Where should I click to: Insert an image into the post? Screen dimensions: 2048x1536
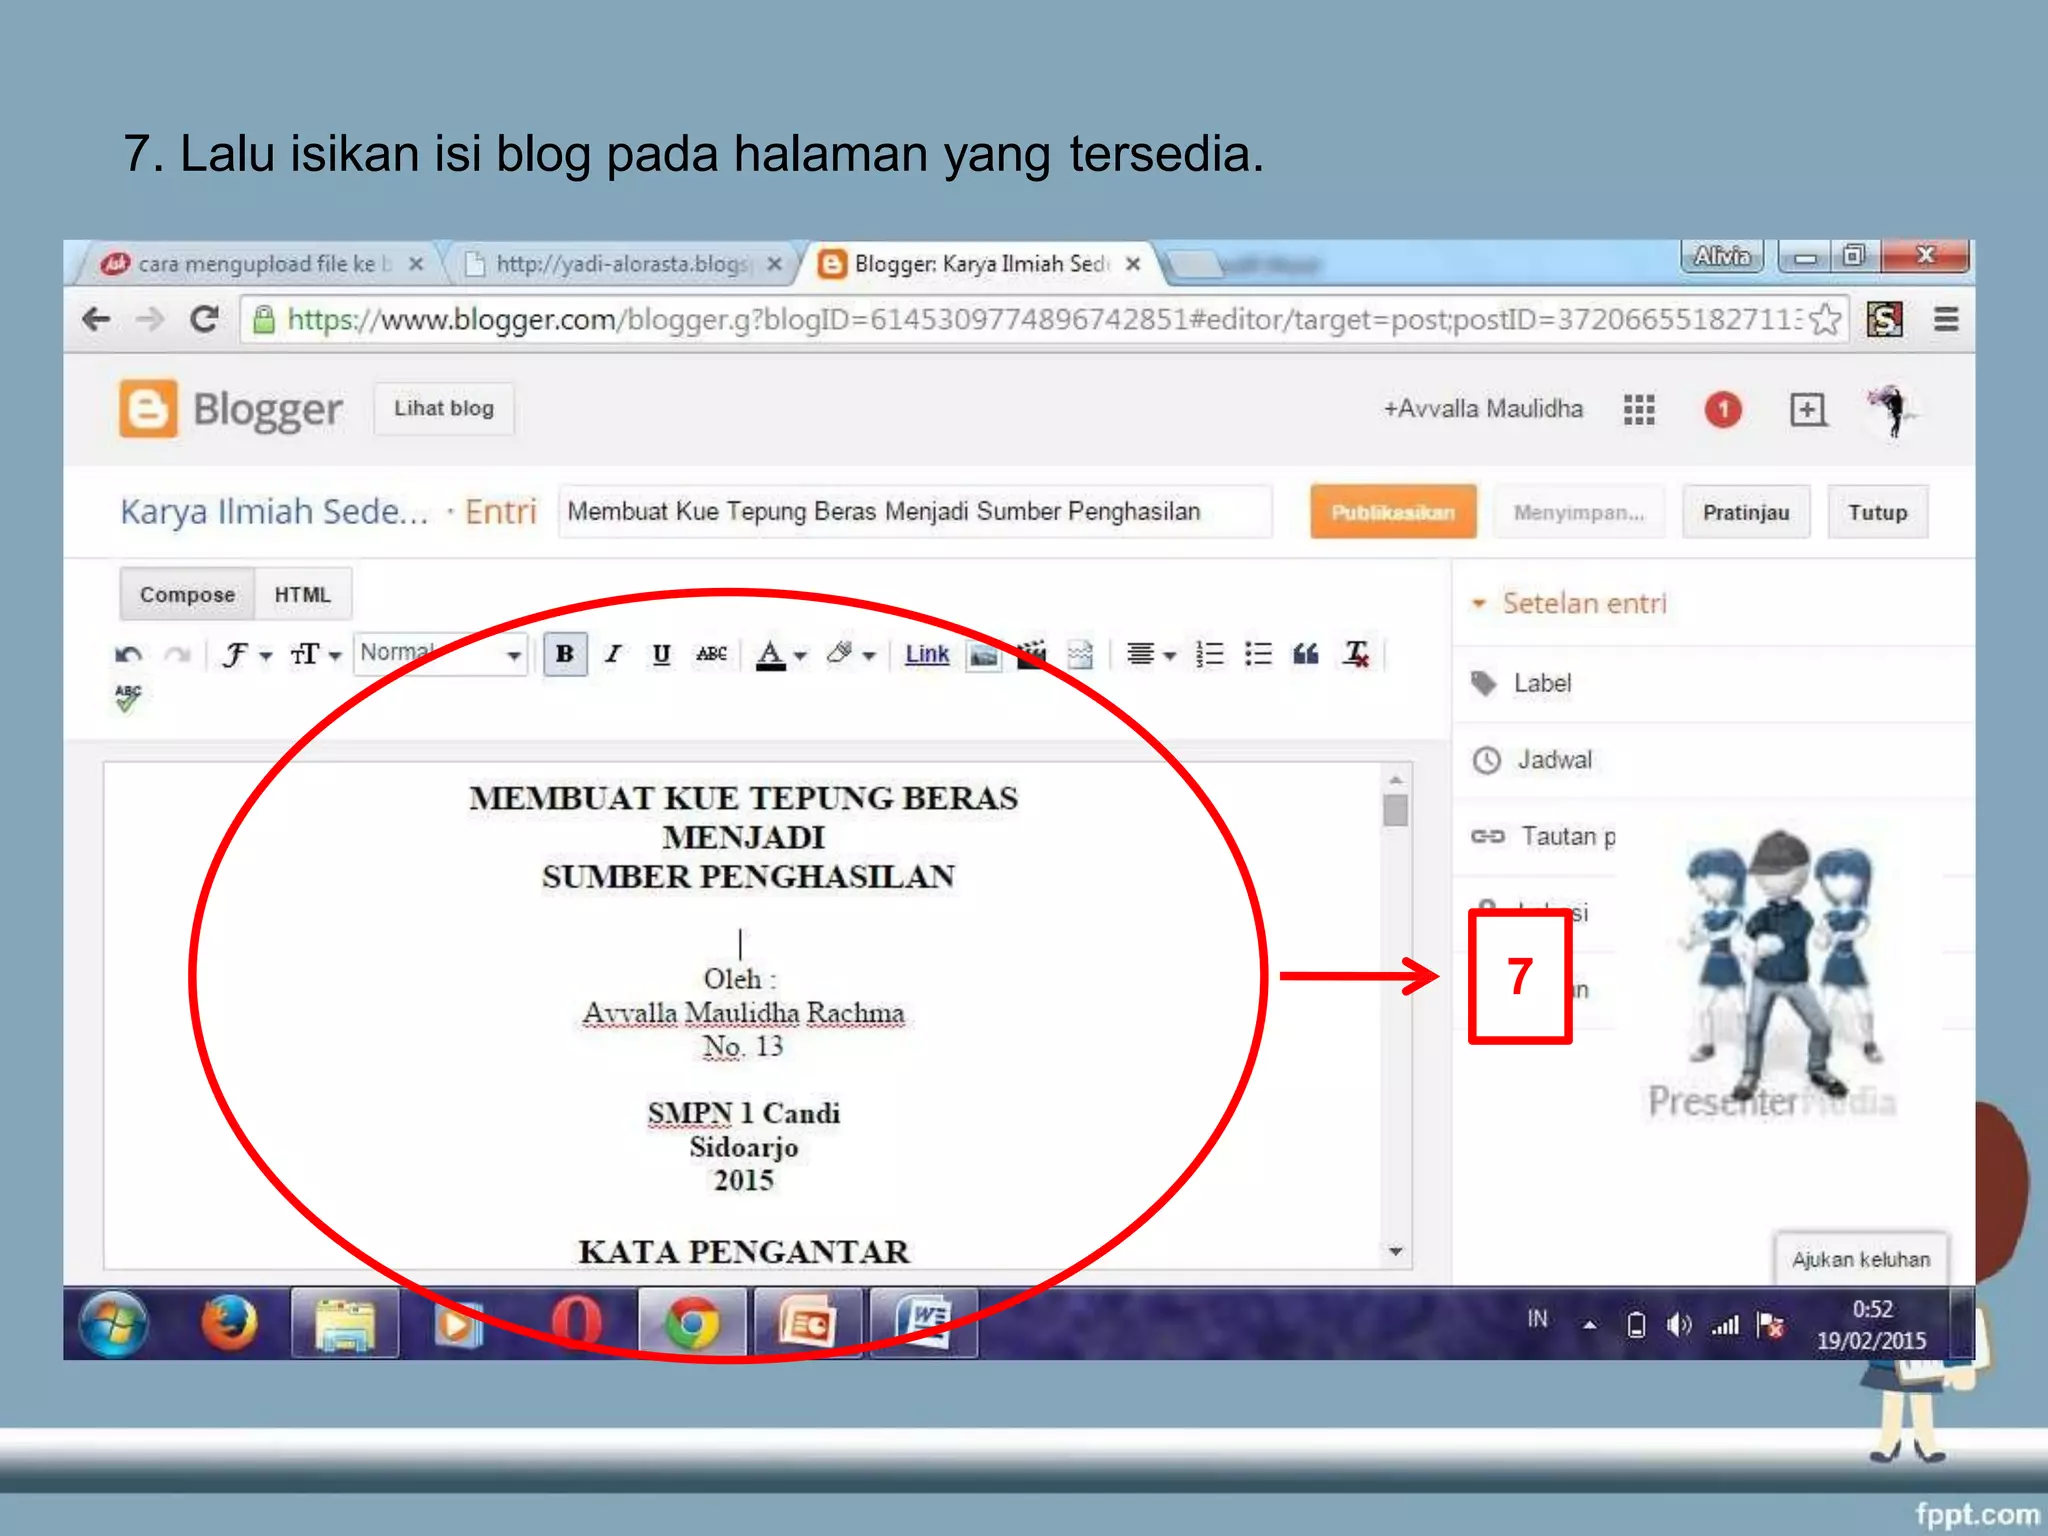[x=984, y=655]
